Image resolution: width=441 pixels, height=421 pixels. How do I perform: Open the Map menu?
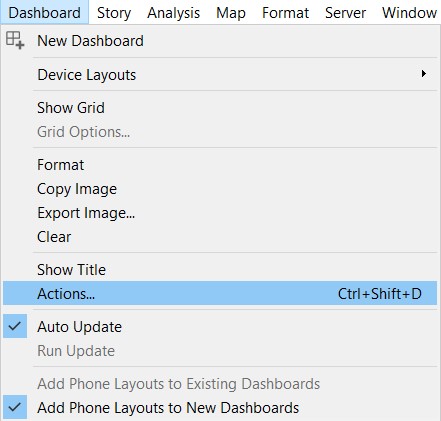pyautogui.click(x=231, y=13)
